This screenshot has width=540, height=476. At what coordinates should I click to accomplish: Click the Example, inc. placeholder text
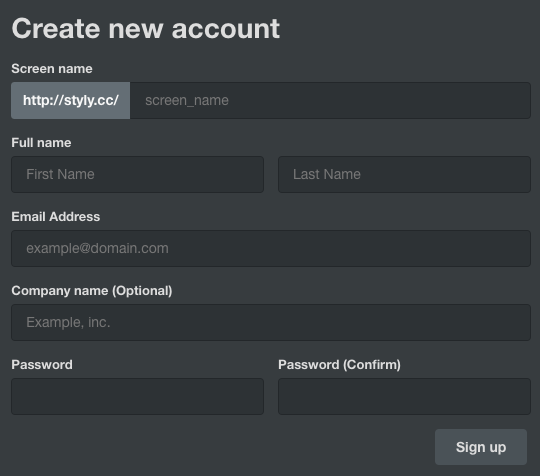click(68, 322)
